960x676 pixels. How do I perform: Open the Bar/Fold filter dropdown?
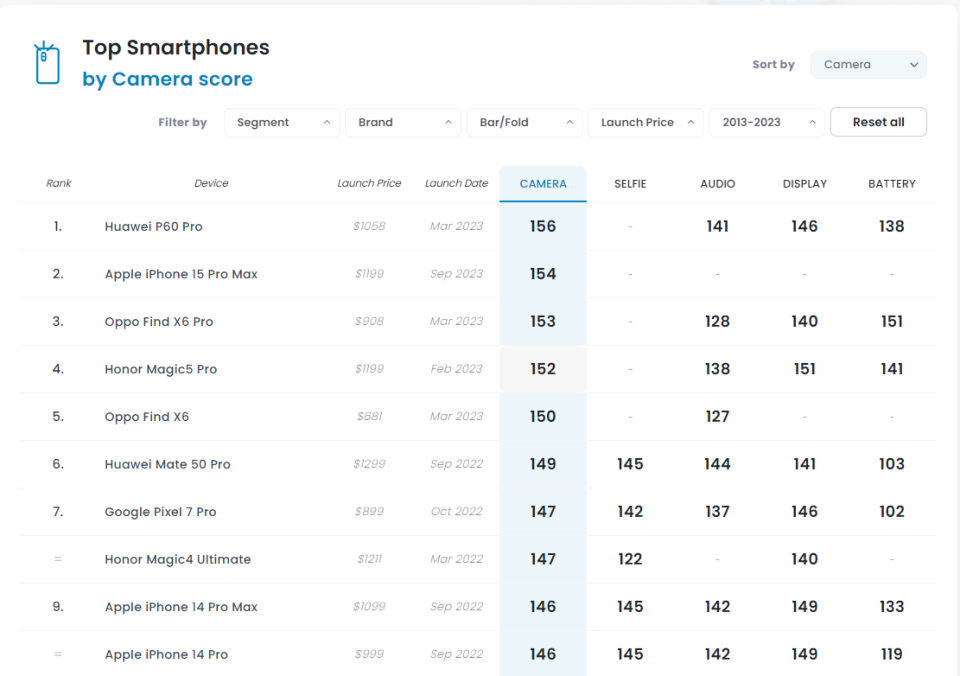point(524,122)
